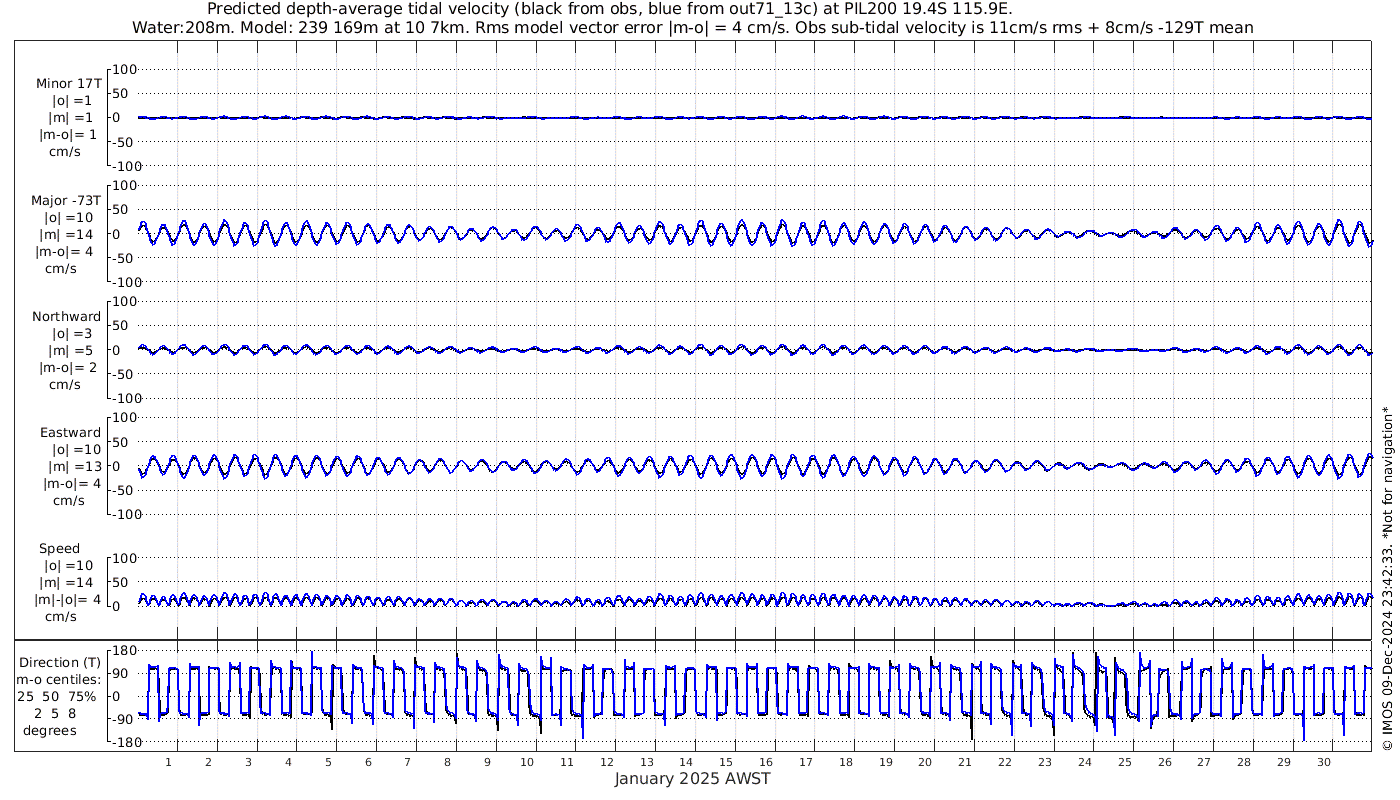Click the day 27 label on the x-axis

pyautogui.click(x=1204, y=762)
